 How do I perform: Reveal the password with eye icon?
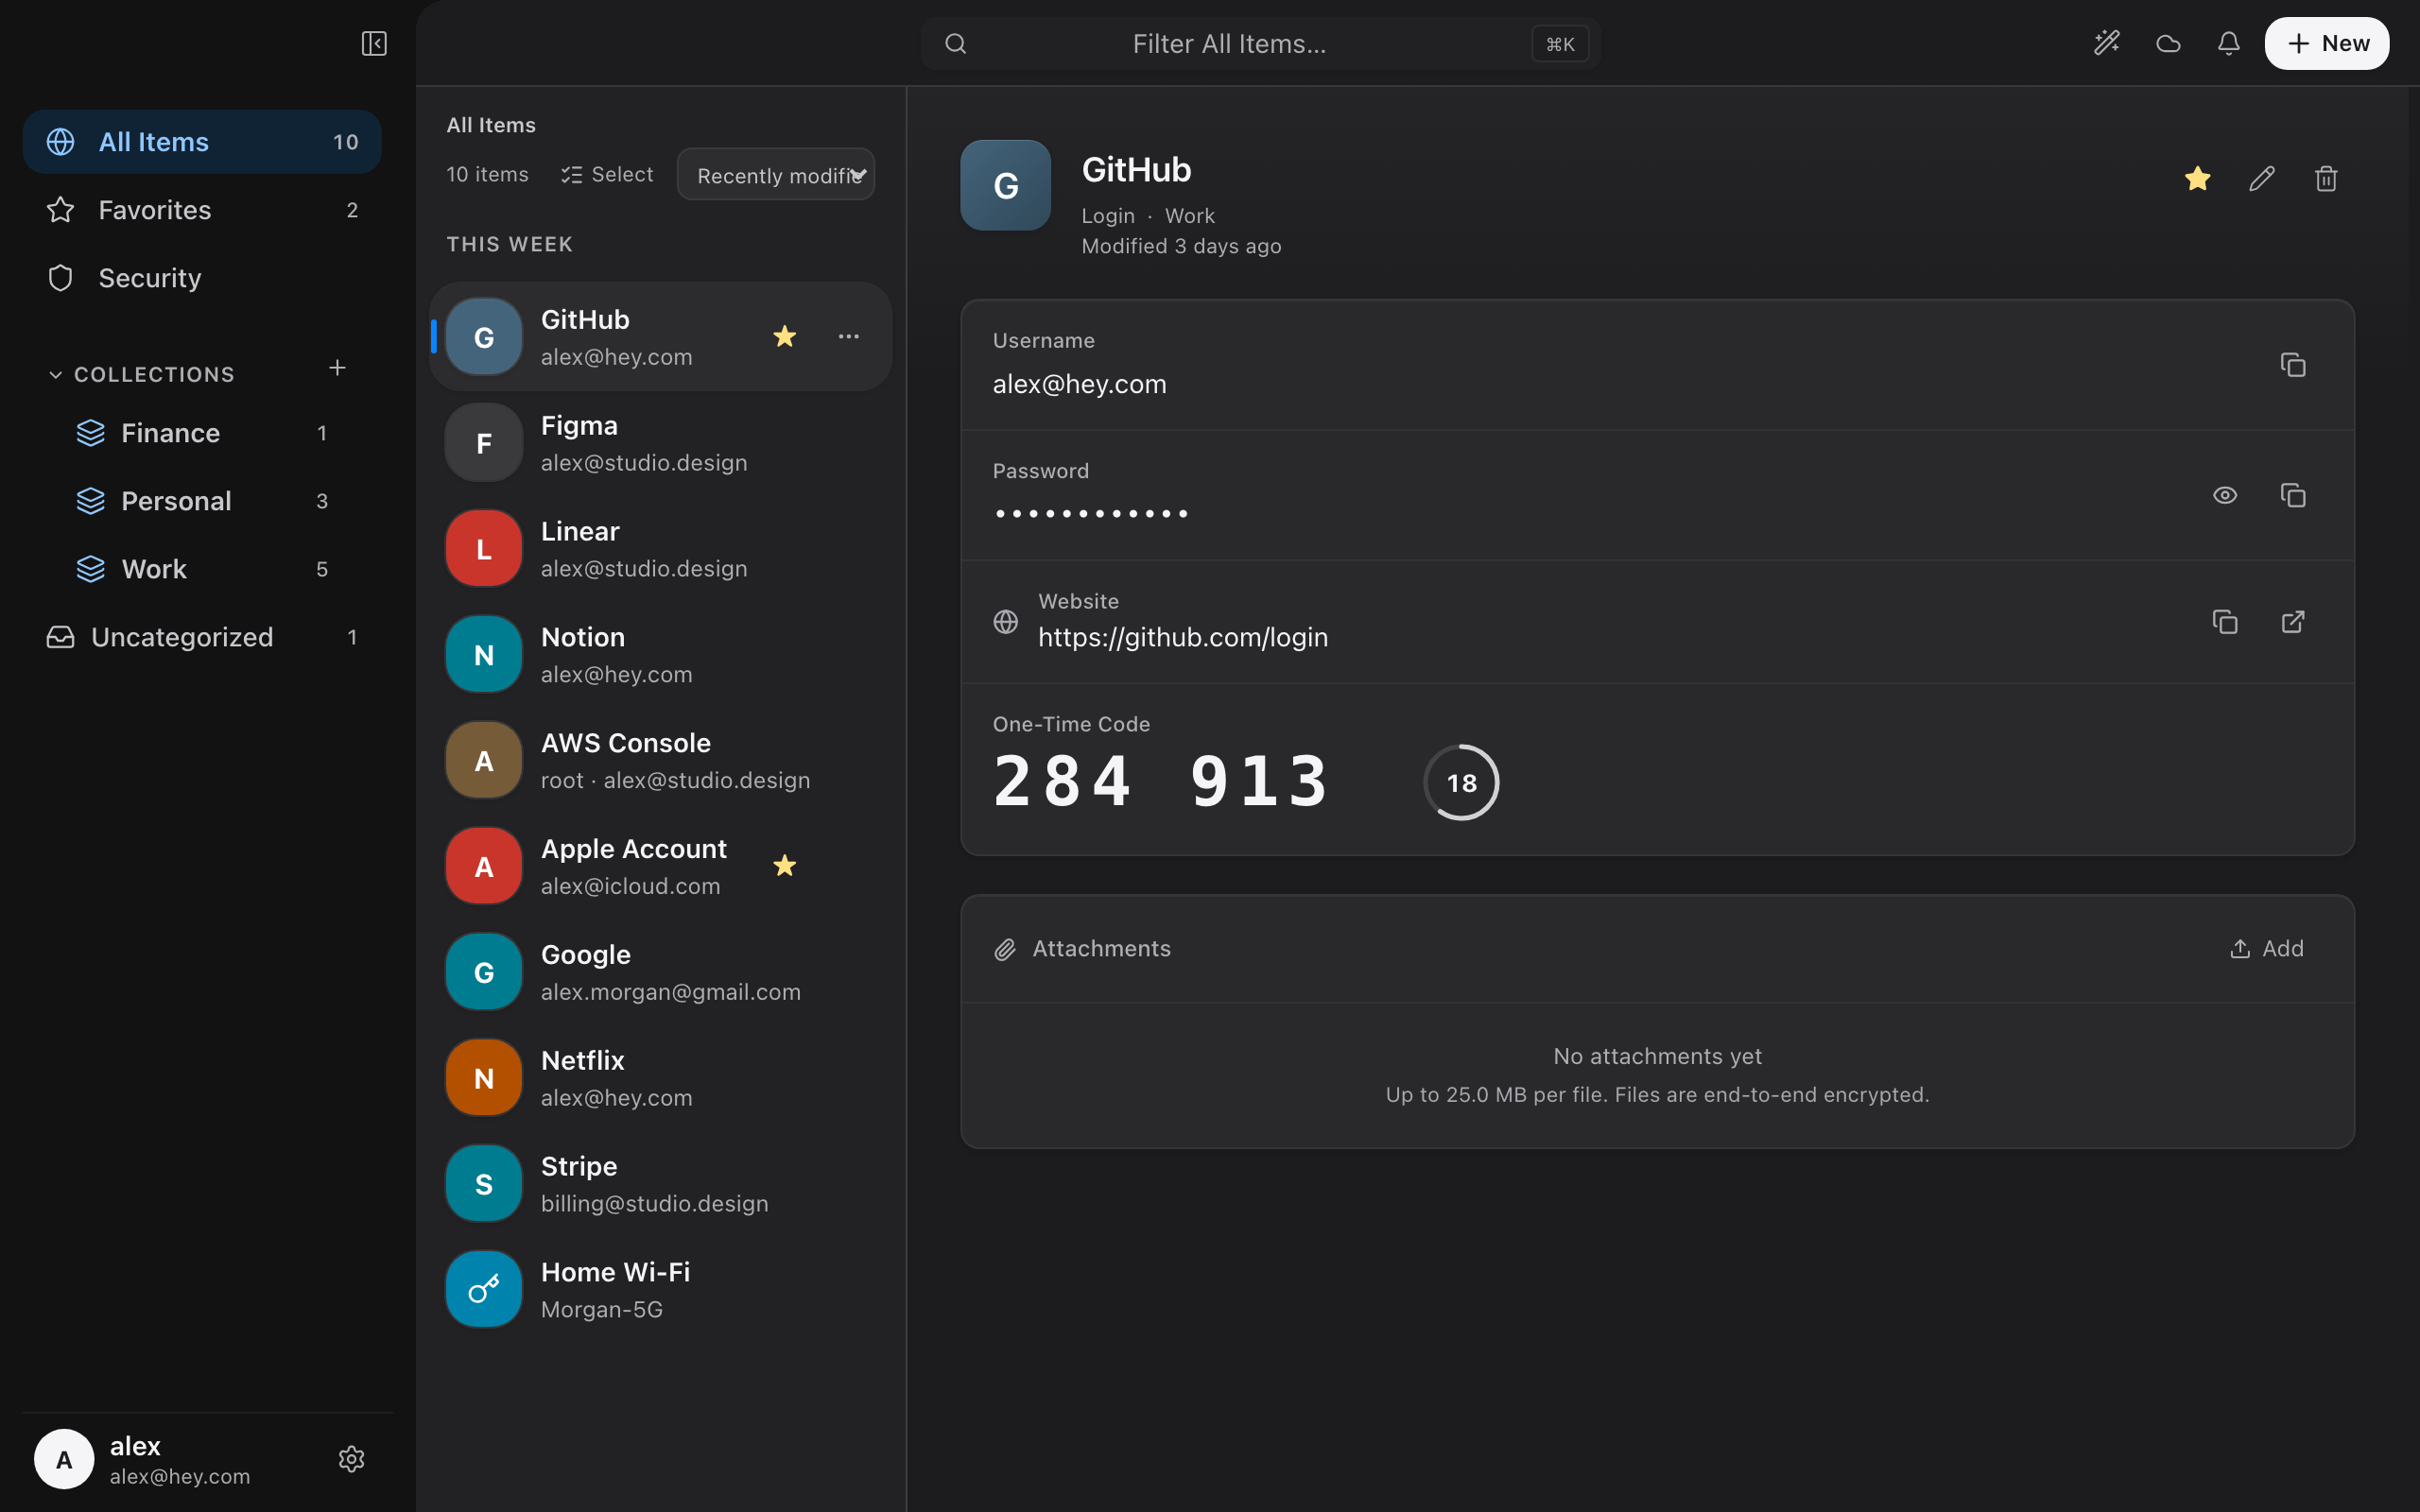[x=2225, y=495]
